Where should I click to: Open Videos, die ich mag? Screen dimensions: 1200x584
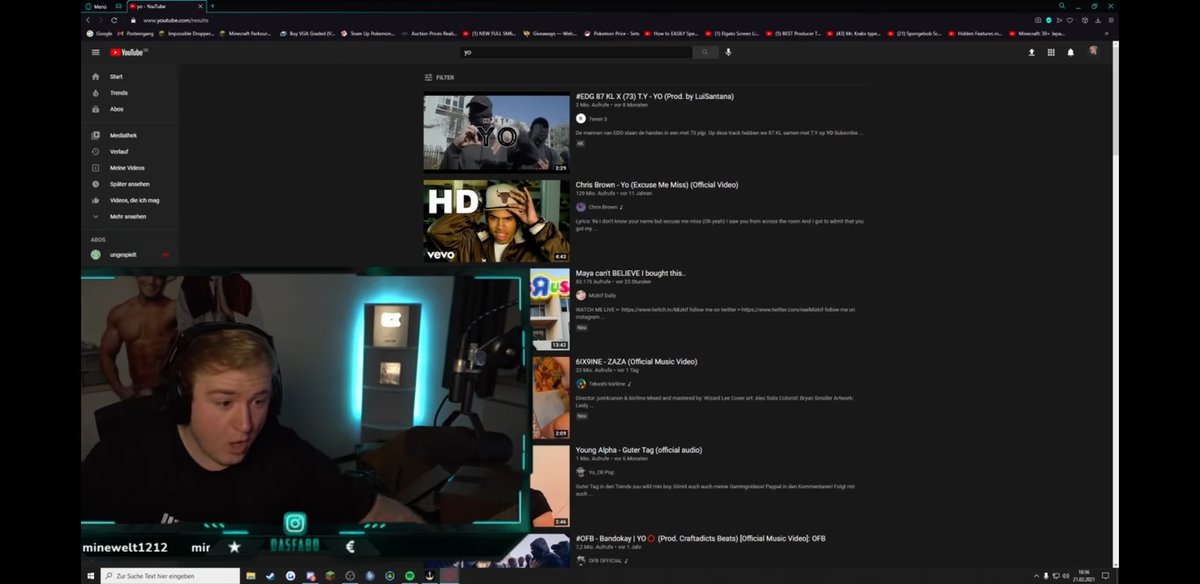click(130, 200)
